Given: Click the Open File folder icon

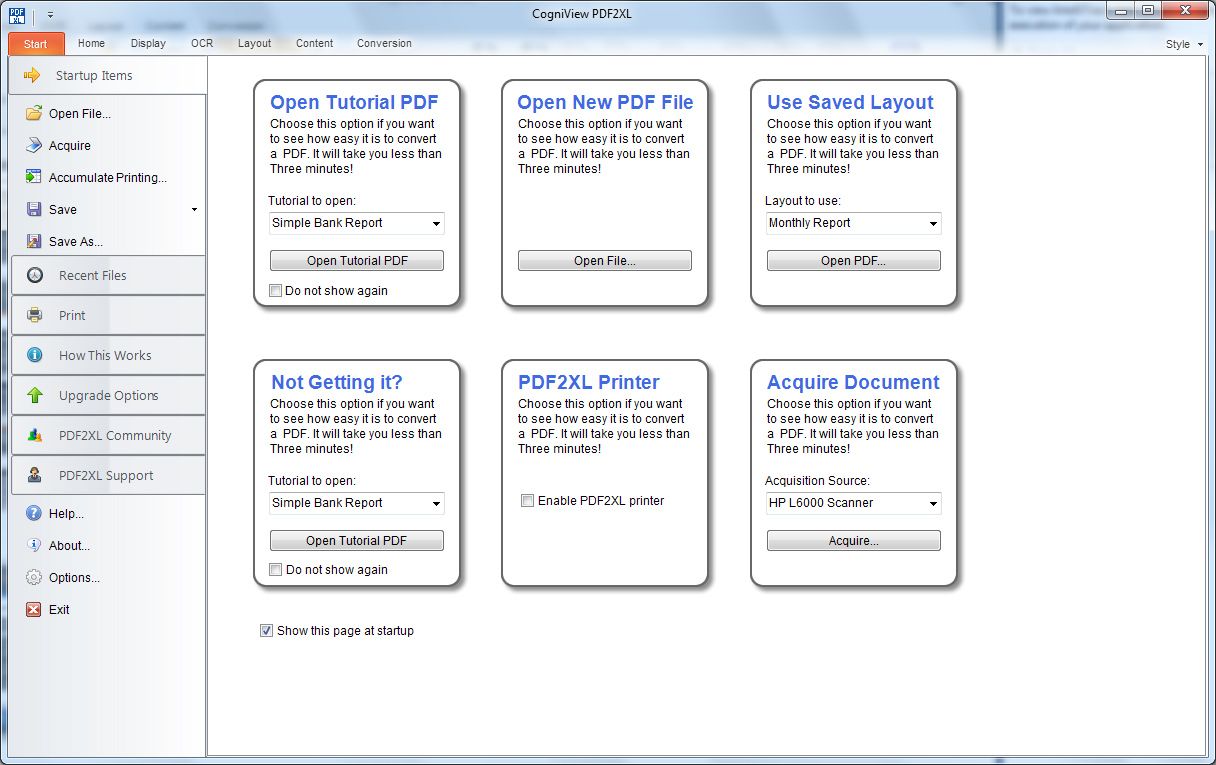Looking at the screenshot, I should 34,113.
